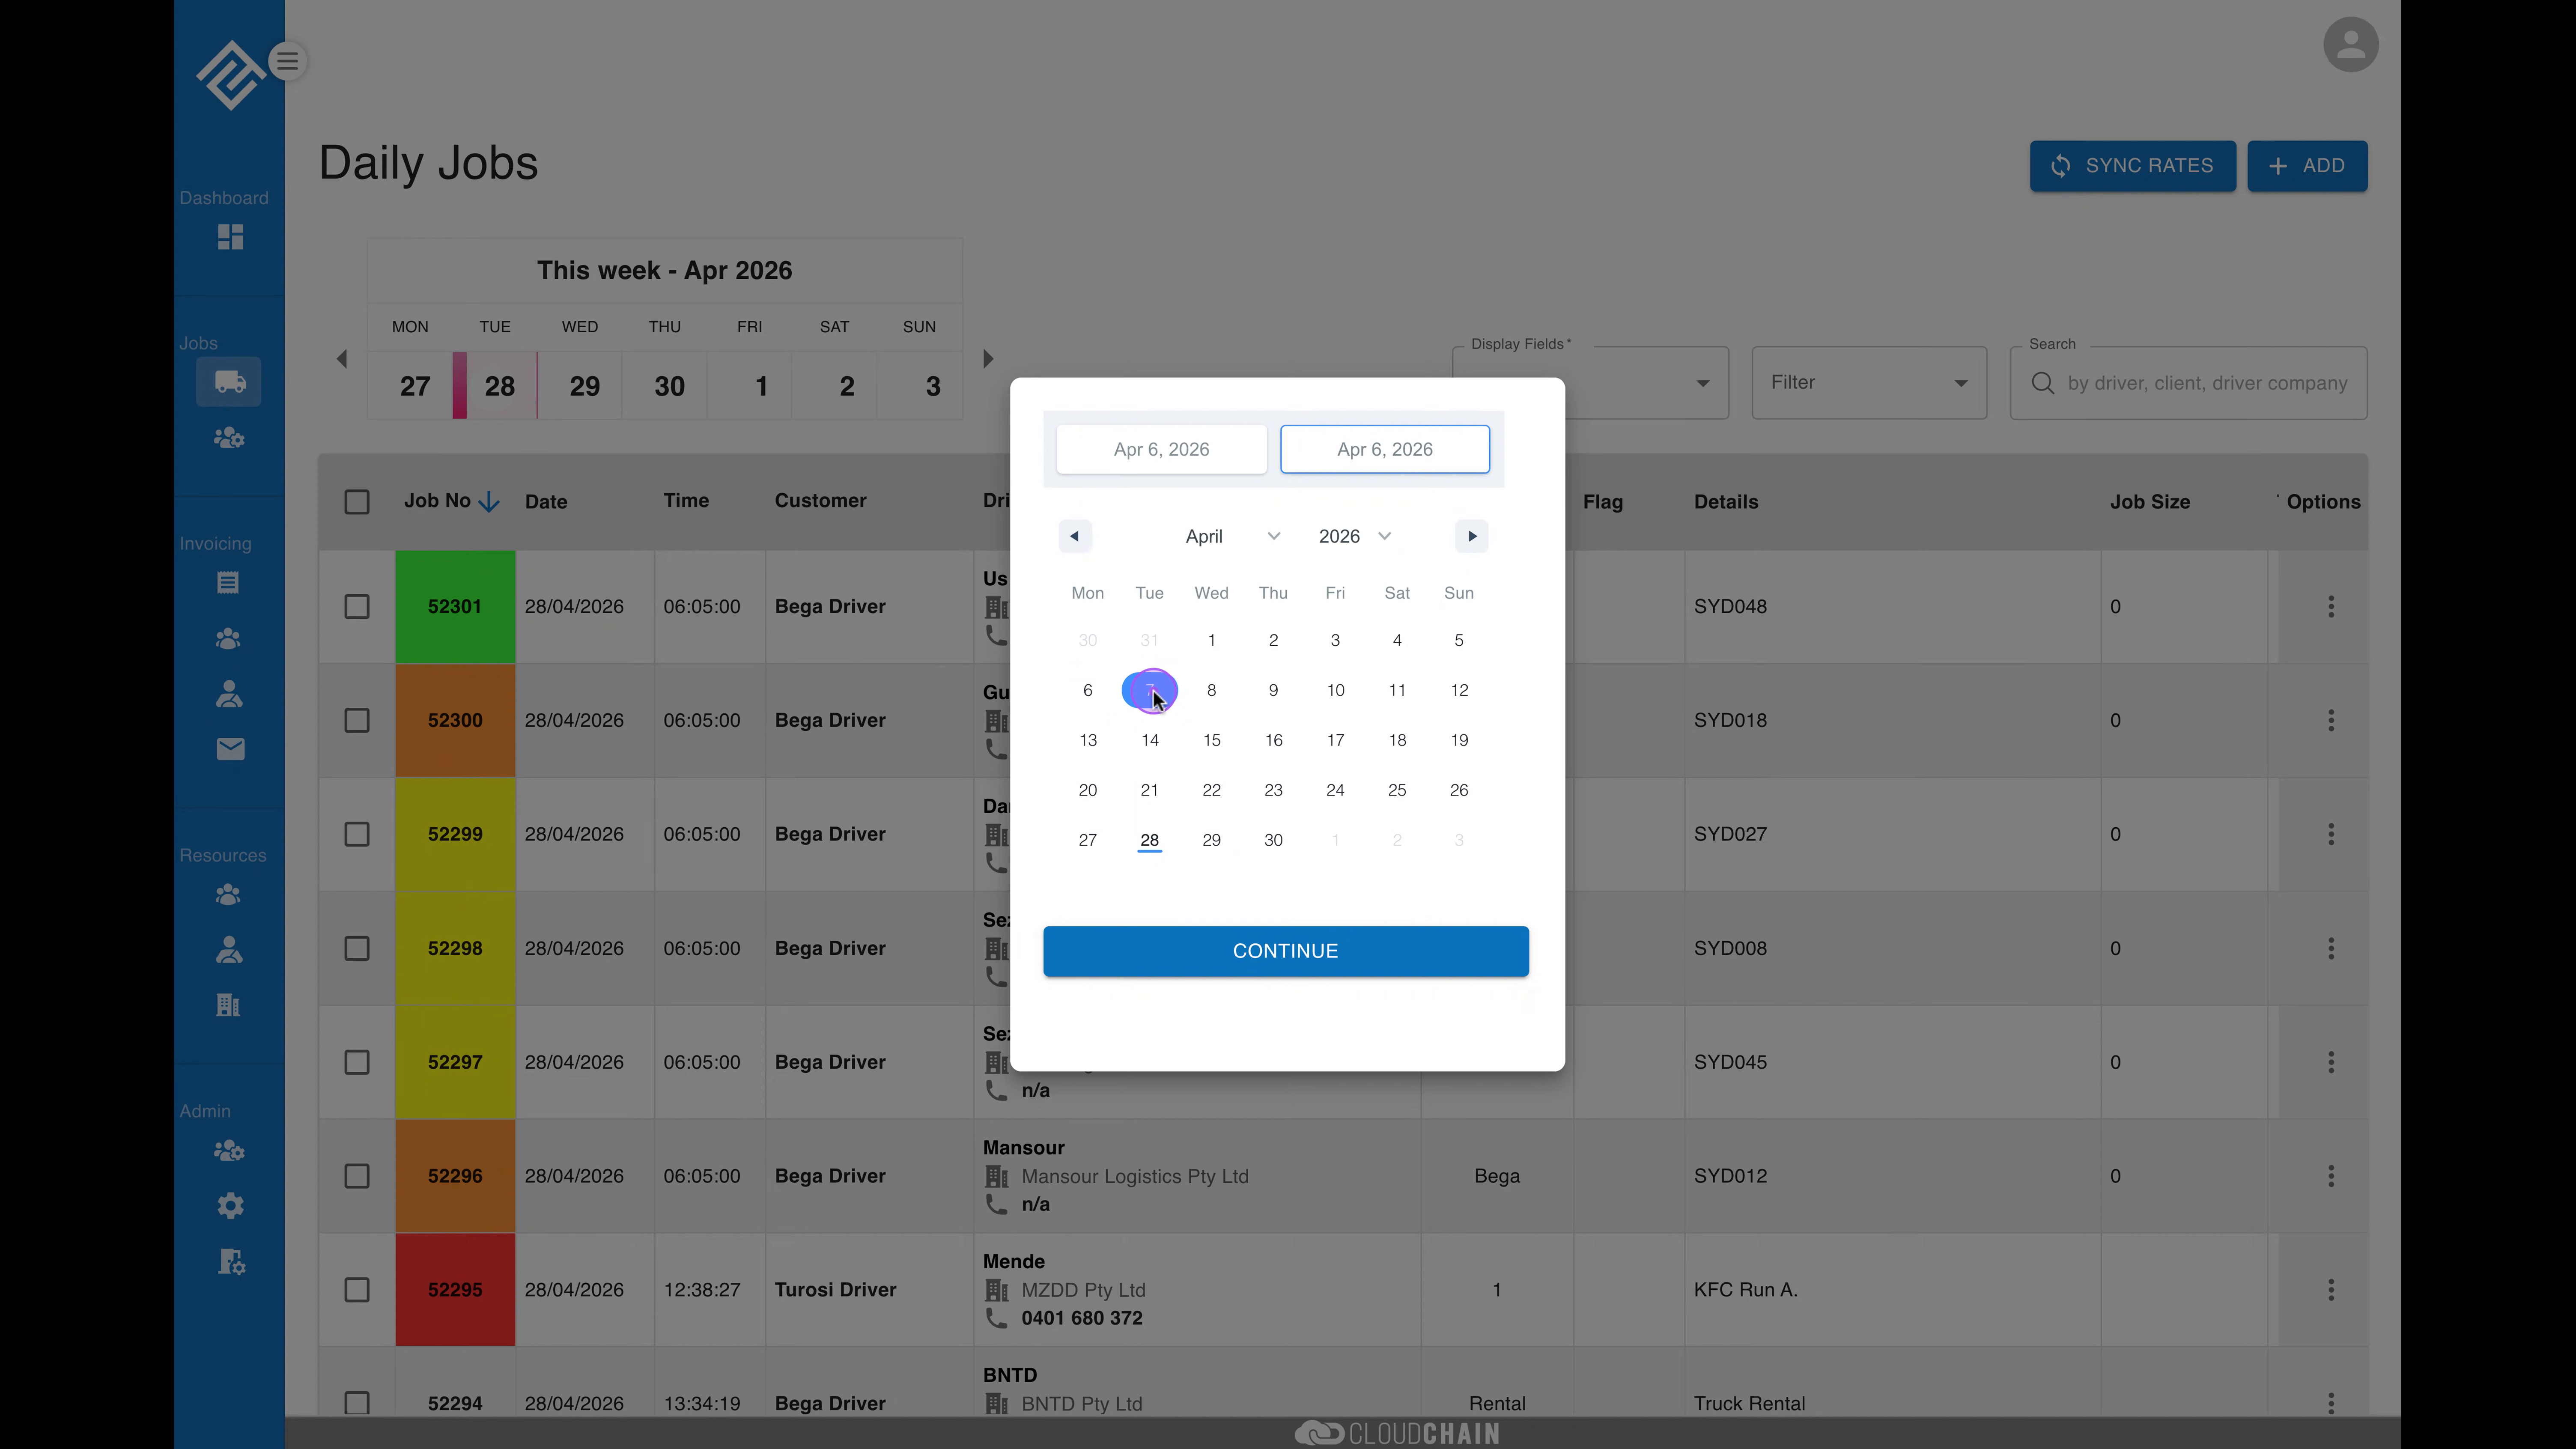Viewport: 2576px width, 1449px height.
Task: Click the ADD button
Action: pyautogui.click(x=2307, y=166)
